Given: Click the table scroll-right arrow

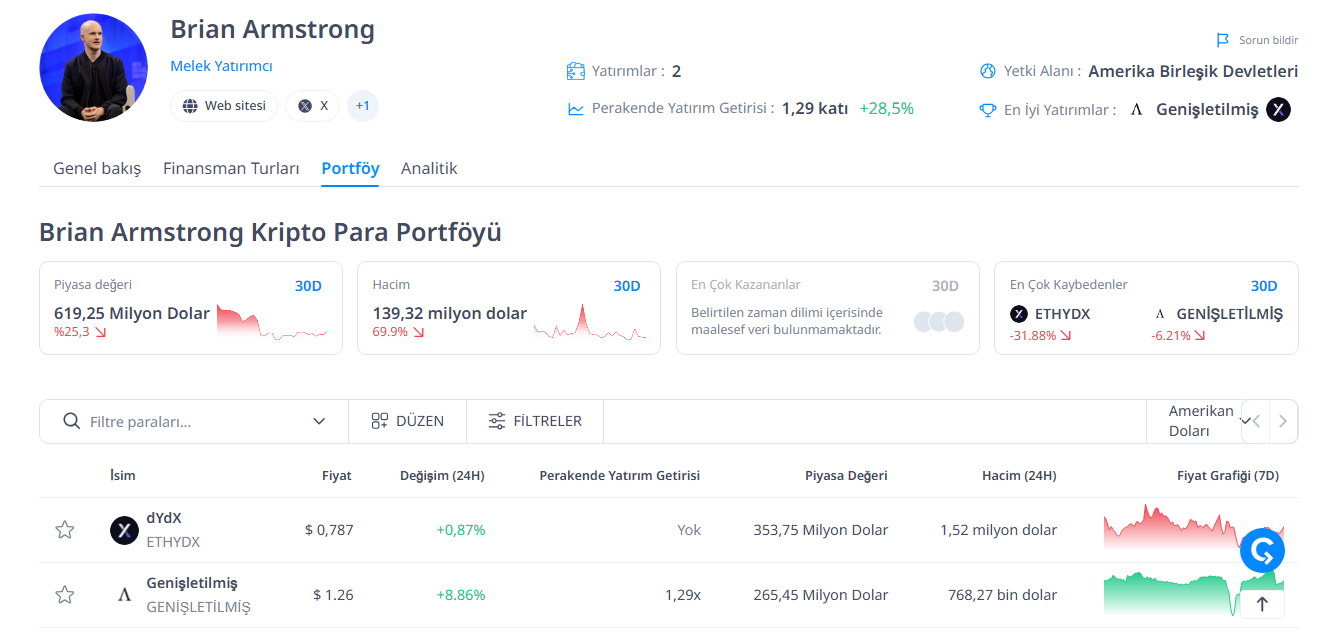Looking at the screenshot, I should click(1284, 421).
